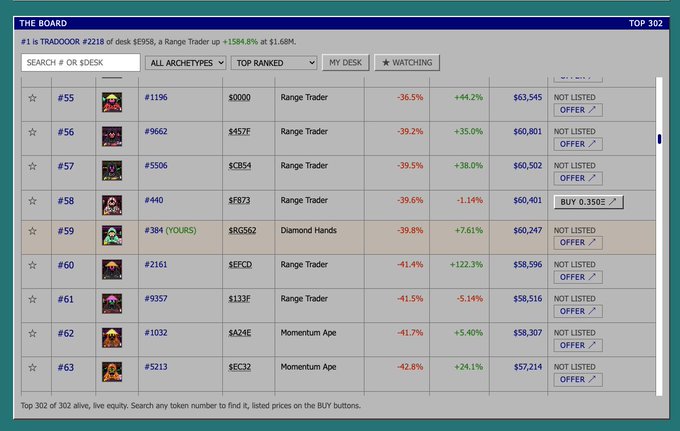Open desk link $457F
The width and height of the screenshot is (680, 431).
click(239, 131)
